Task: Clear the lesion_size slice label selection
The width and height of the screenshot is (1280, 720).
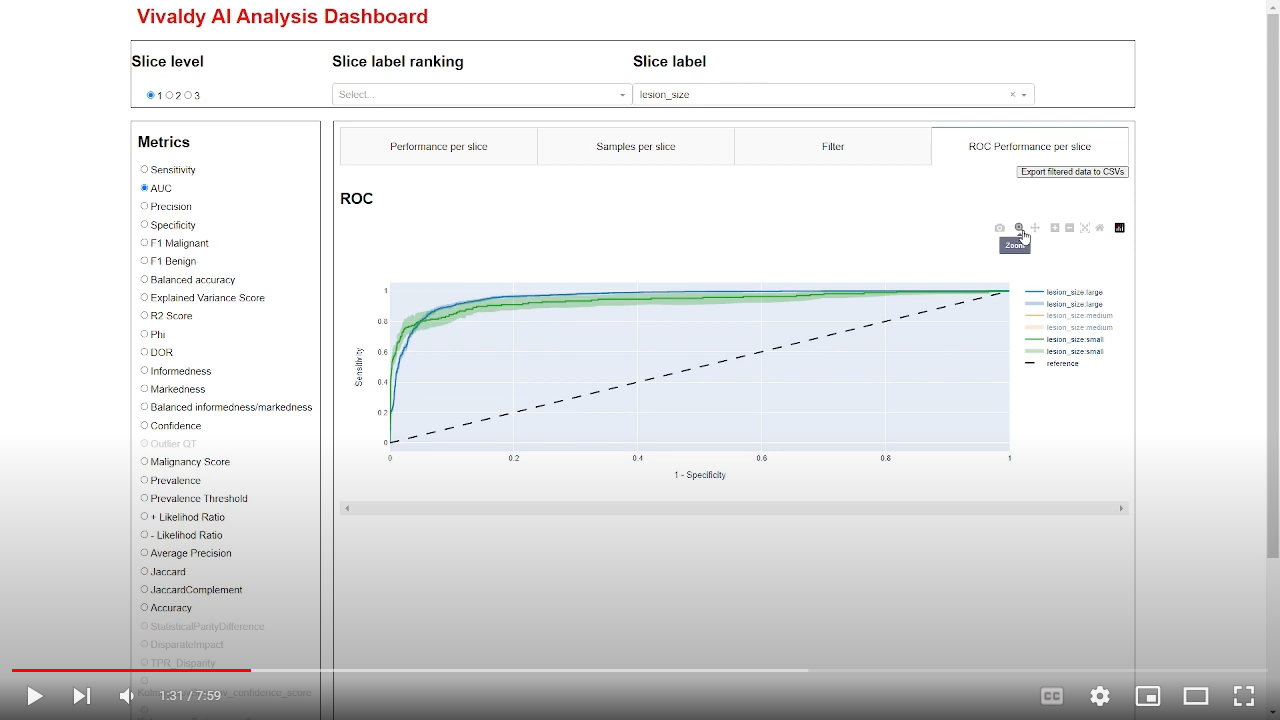Action: click(1012, 95)
